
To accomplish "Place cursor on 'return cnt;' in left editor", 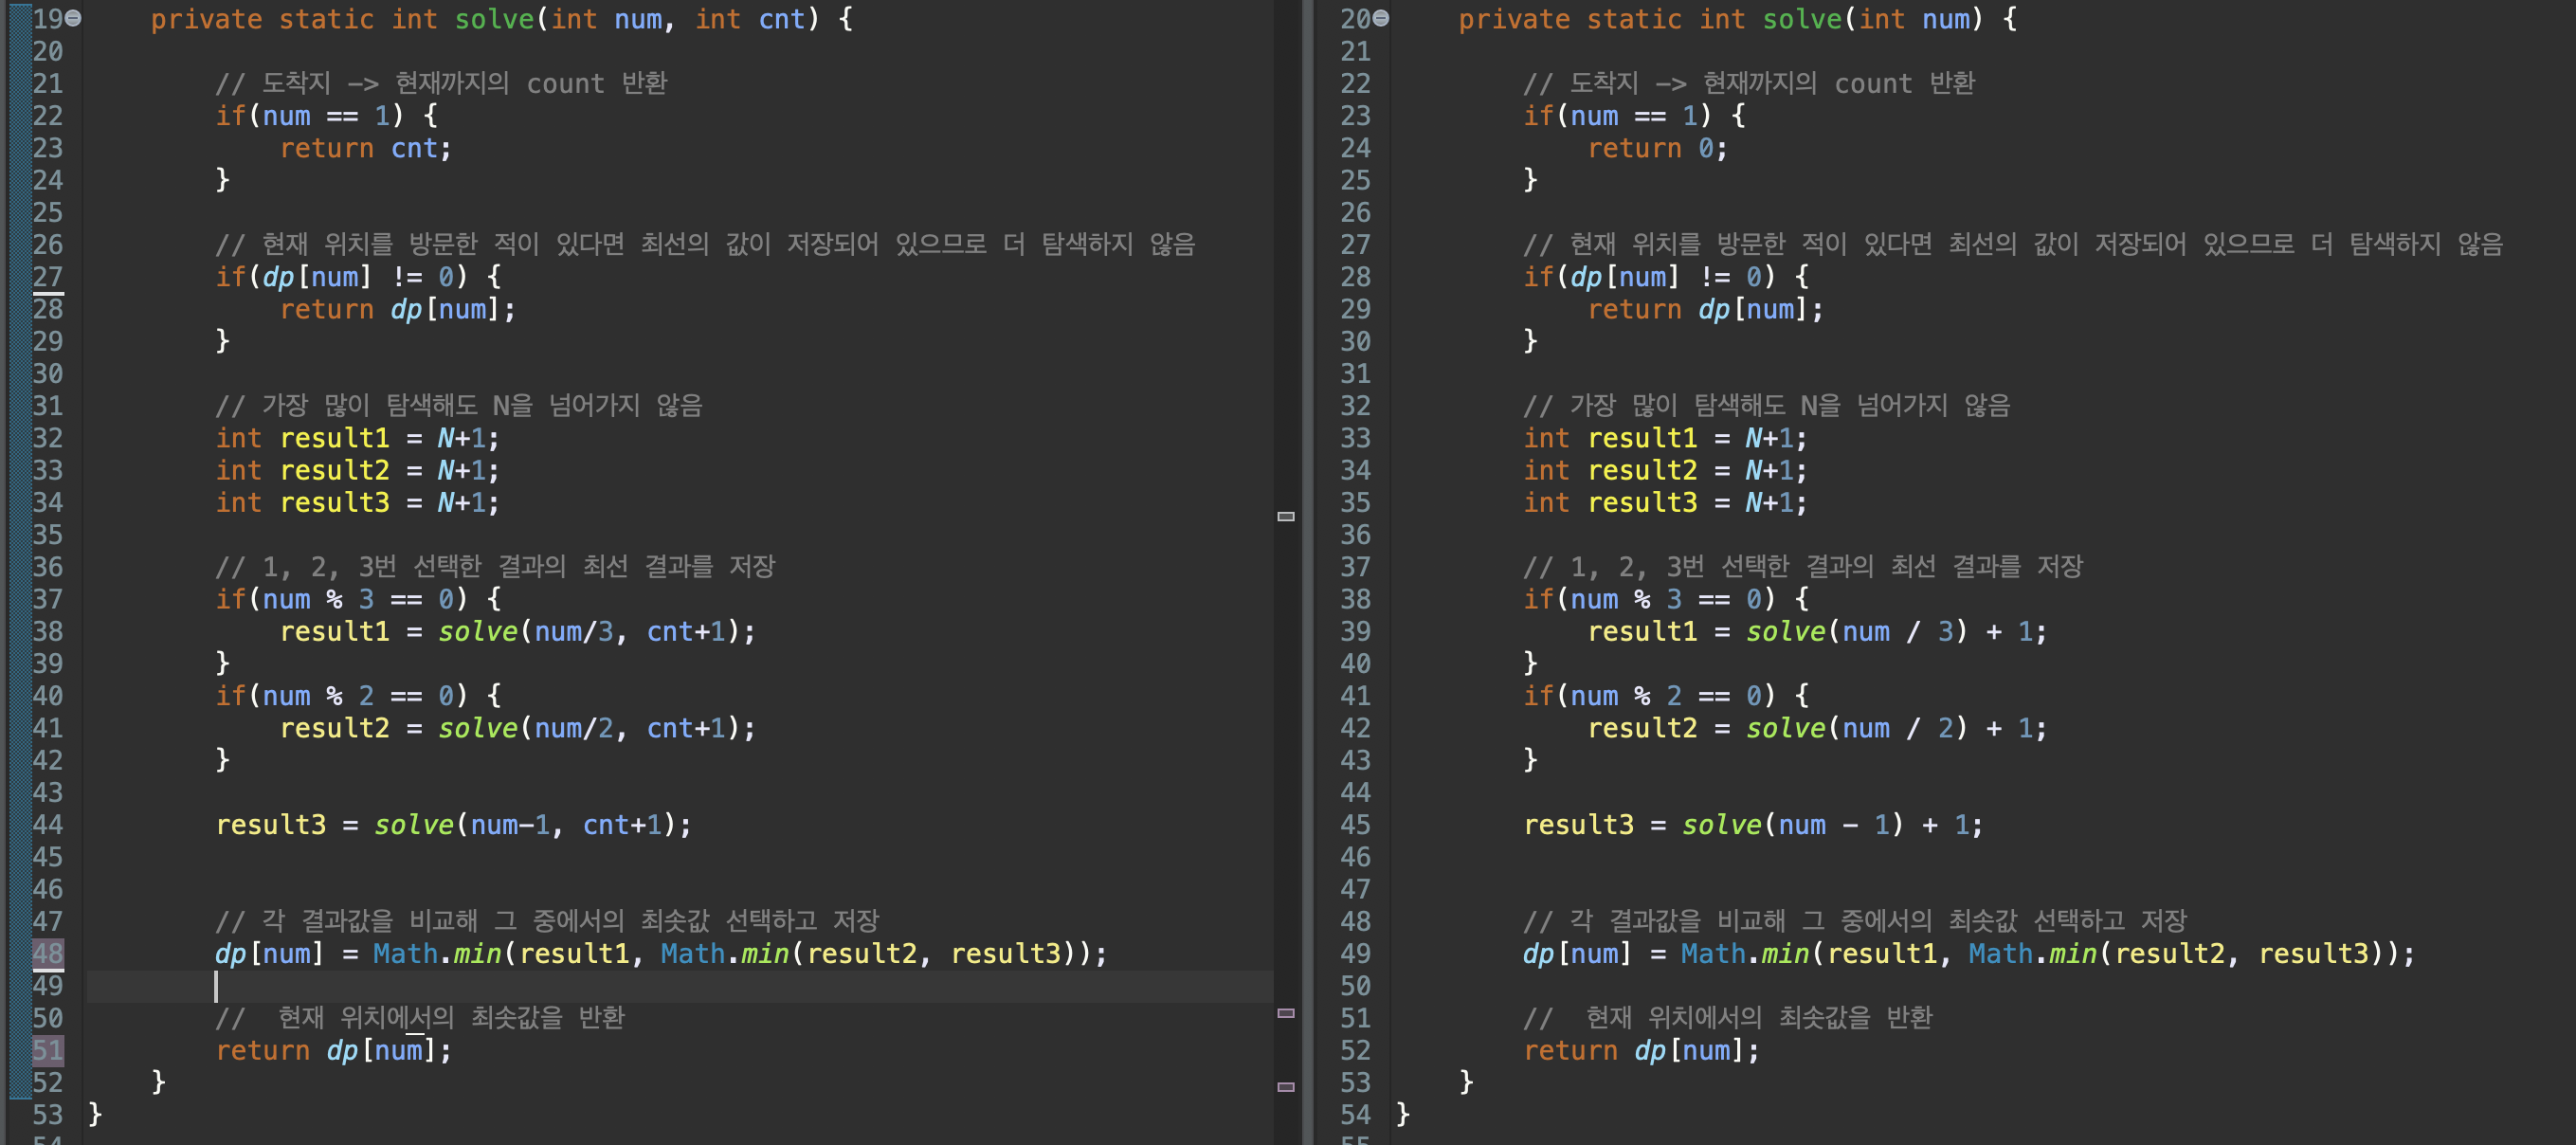I will 365,148.
